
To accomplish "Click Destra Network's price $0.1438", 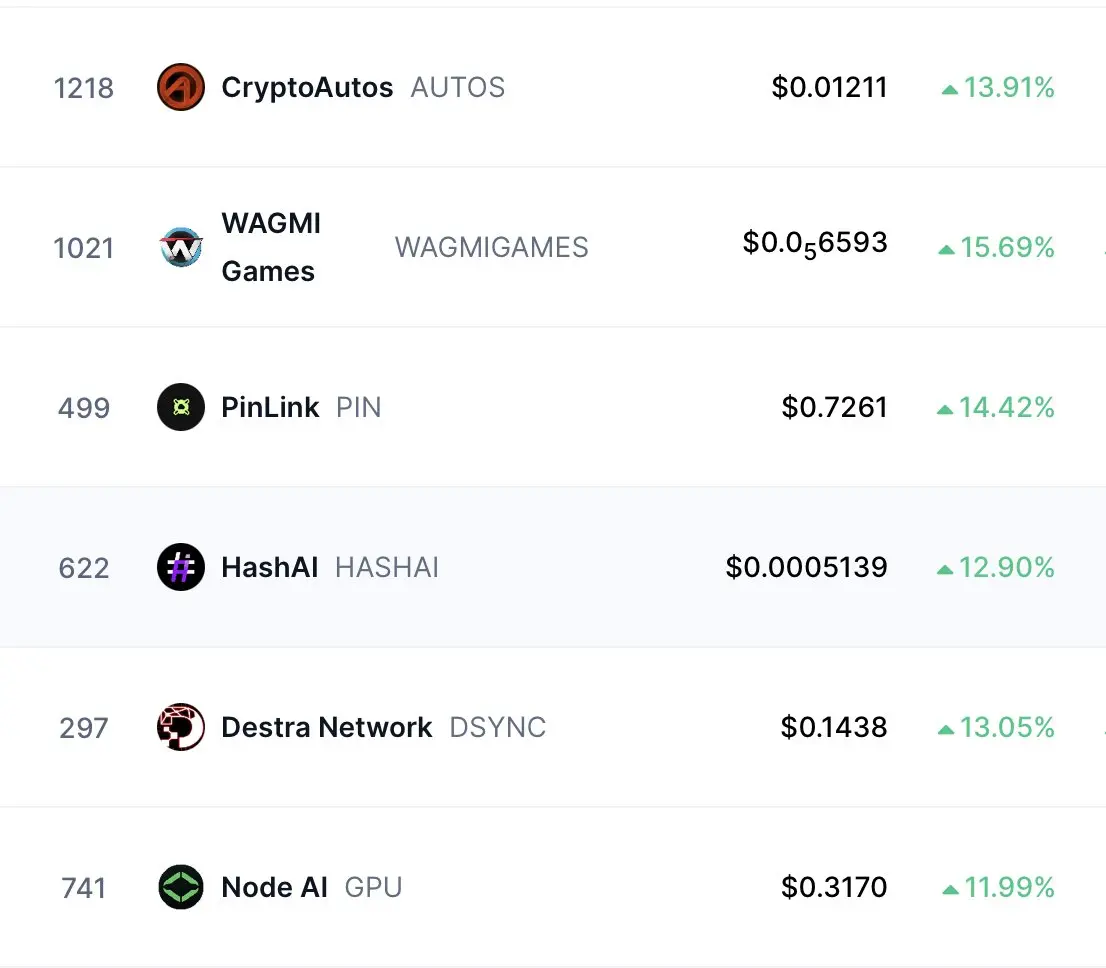I will (x=834, y=727).
